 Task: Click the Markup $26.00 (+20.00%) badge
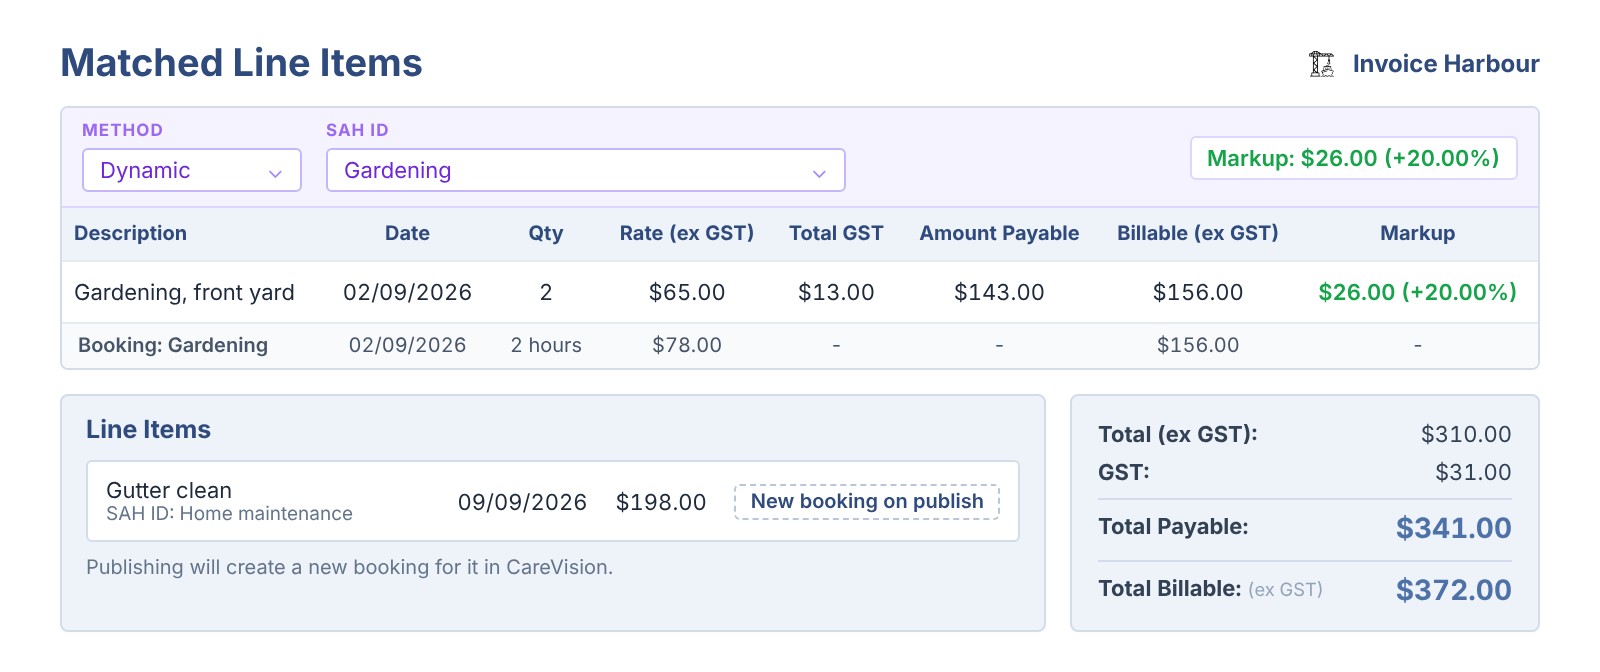click(1353, 158)
